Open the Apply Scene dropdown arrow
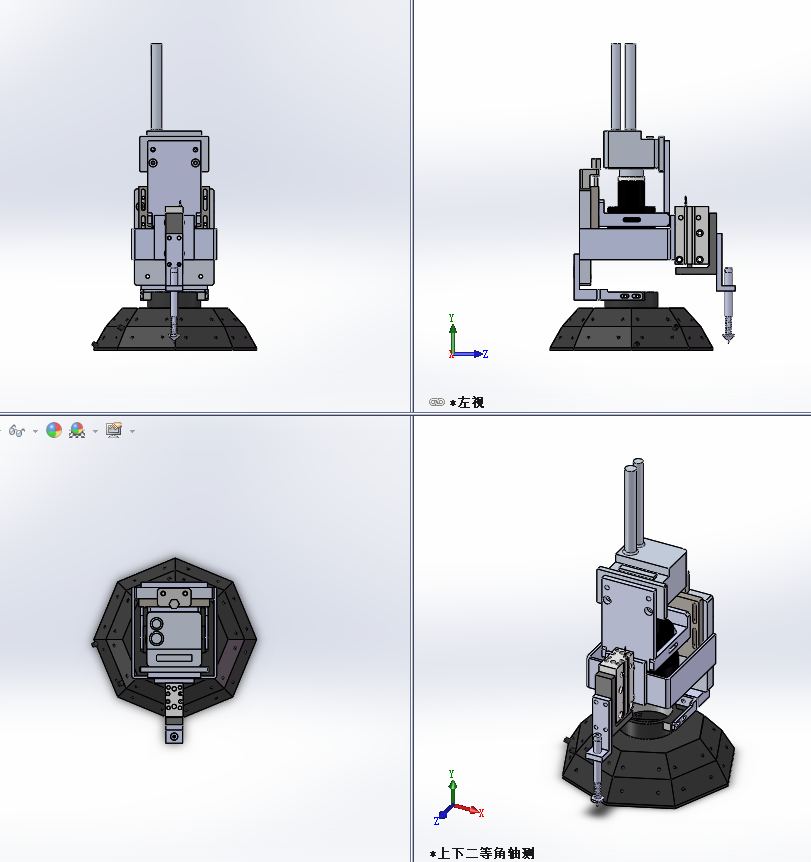The image size is (811, 862). click(x=95, y=432)
